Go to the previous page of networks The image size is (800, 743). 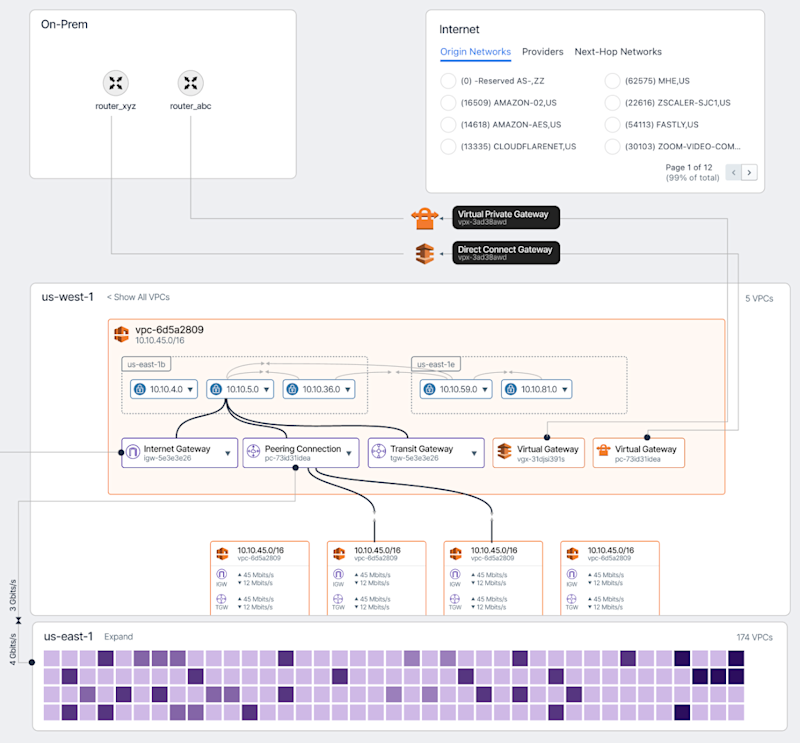(x=734, y=172)
